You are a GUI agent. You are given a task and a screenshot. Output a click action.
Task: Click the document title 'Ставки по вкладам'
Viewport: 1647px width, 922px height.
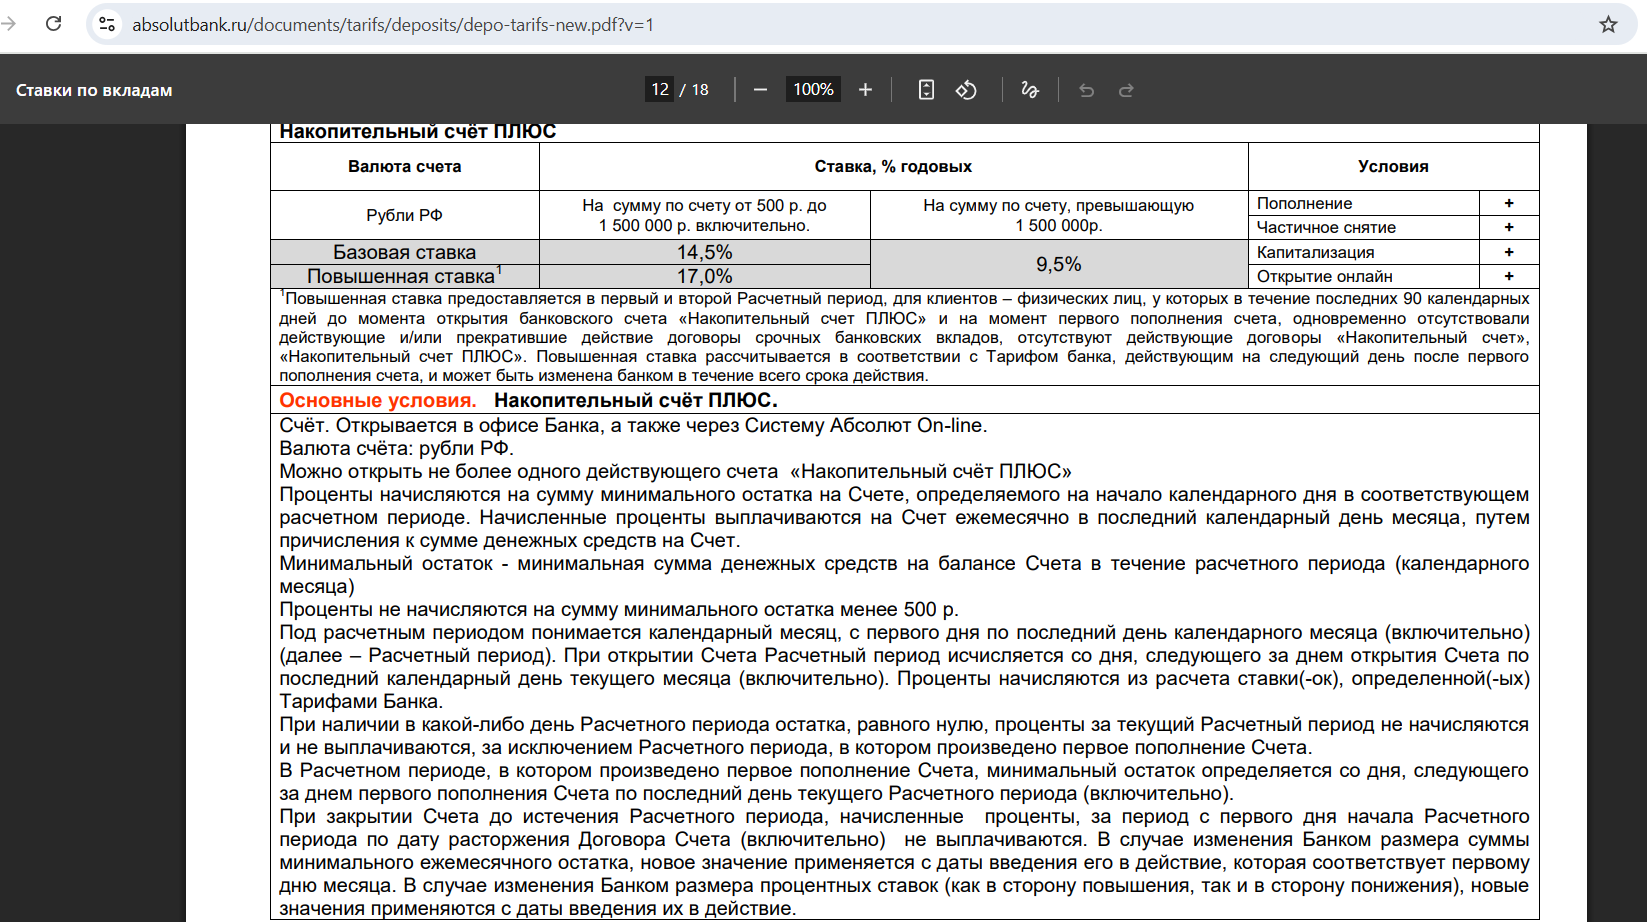pyautogui.click(x=94, y=90)
